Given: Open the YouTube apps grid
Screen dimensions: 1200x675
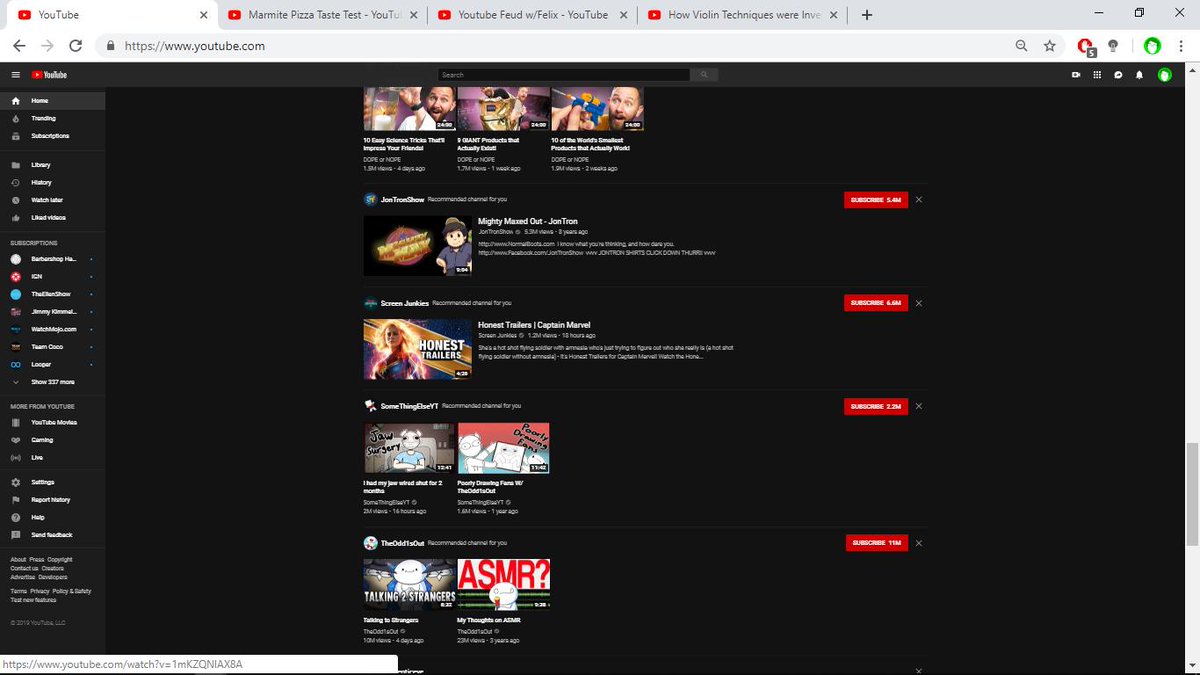Looking at the screenshot, I should coord(1097,75).
